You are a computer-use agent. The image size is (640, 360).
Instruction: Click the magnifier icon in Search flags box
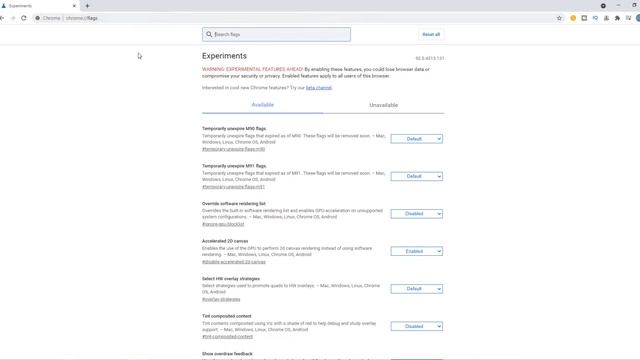(x=209, y=34)
